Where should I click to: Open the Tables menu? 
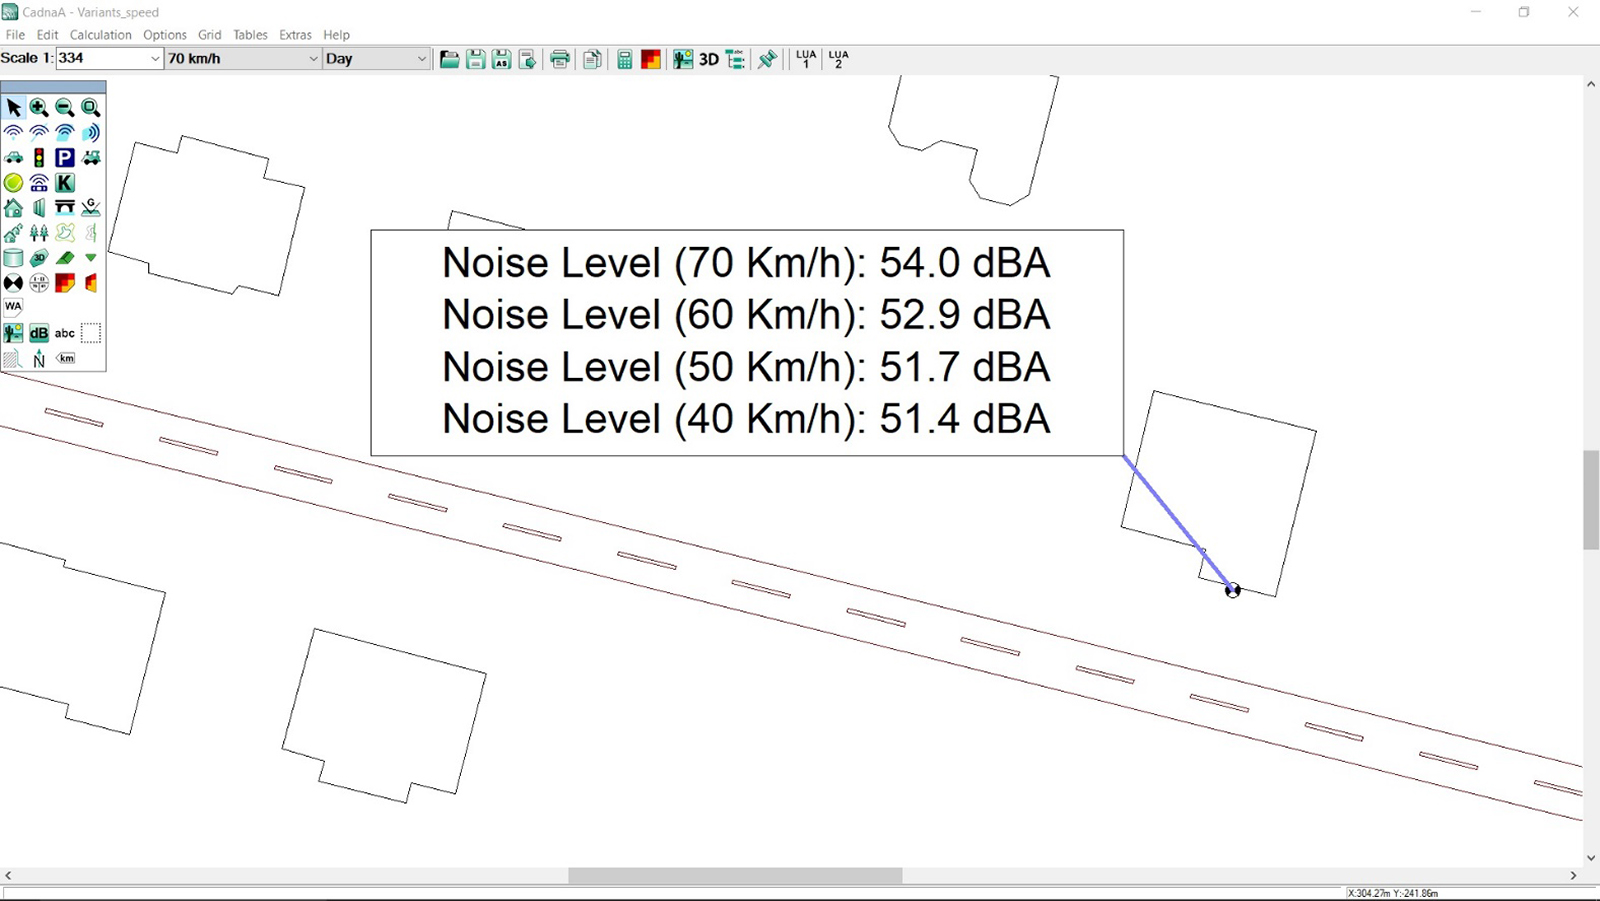click(x=250, y=35)
